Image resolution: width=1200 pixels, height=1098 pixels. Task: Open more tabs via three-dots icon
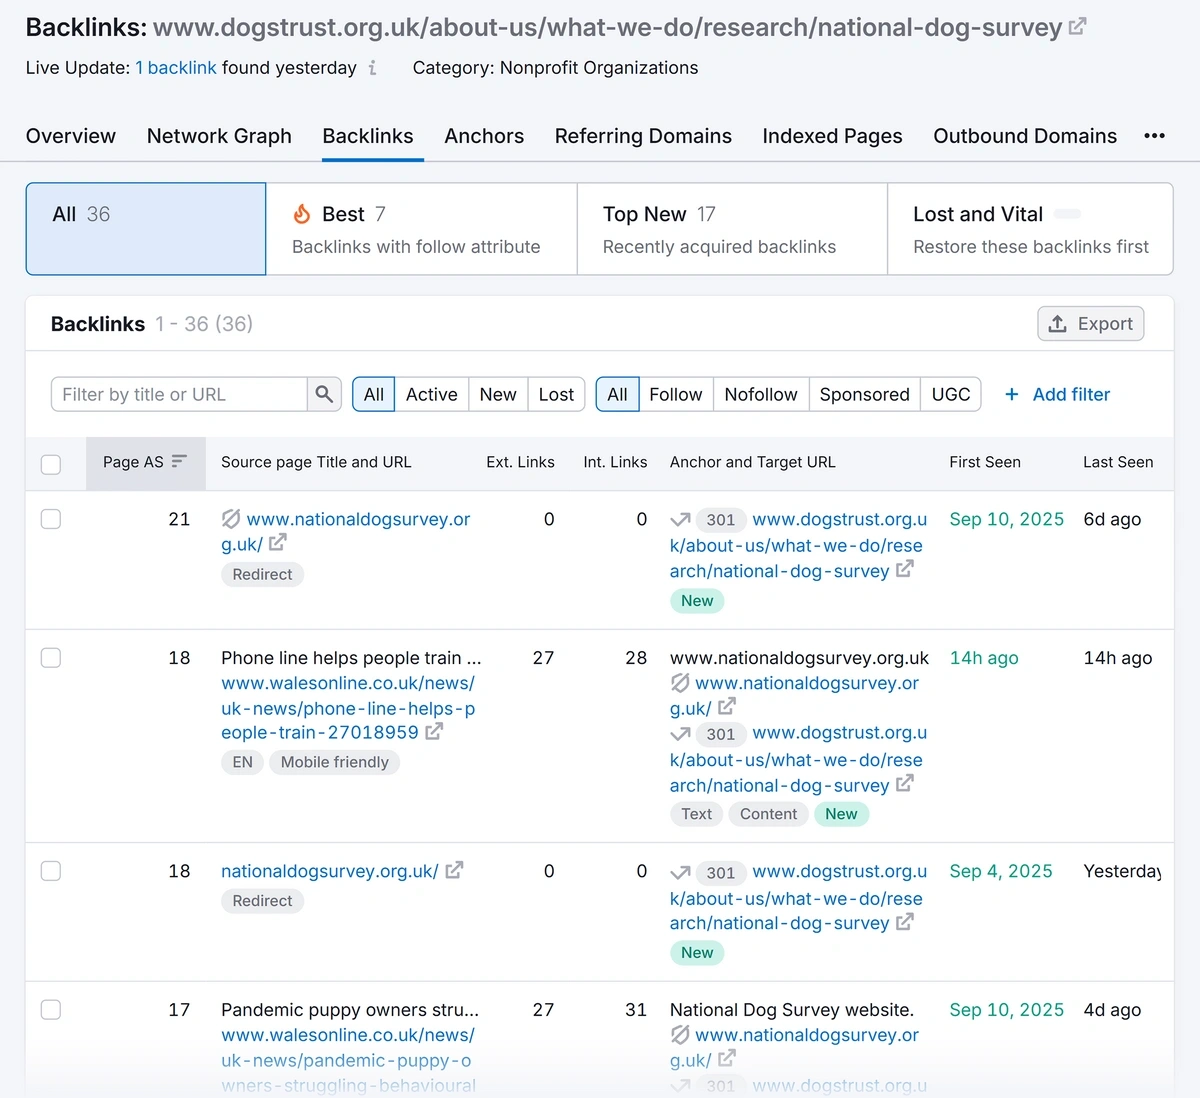click(x=1154, y=136)
